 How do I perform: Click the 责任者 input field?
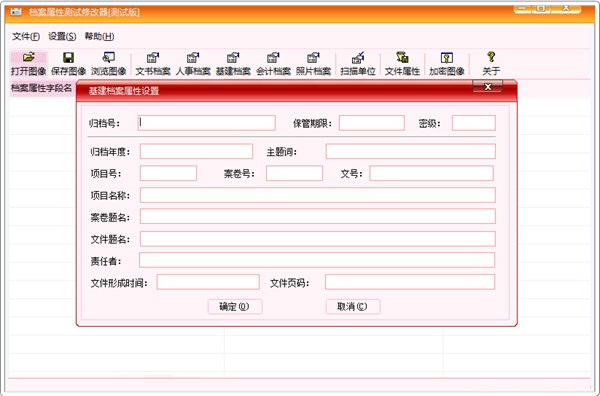317,260
